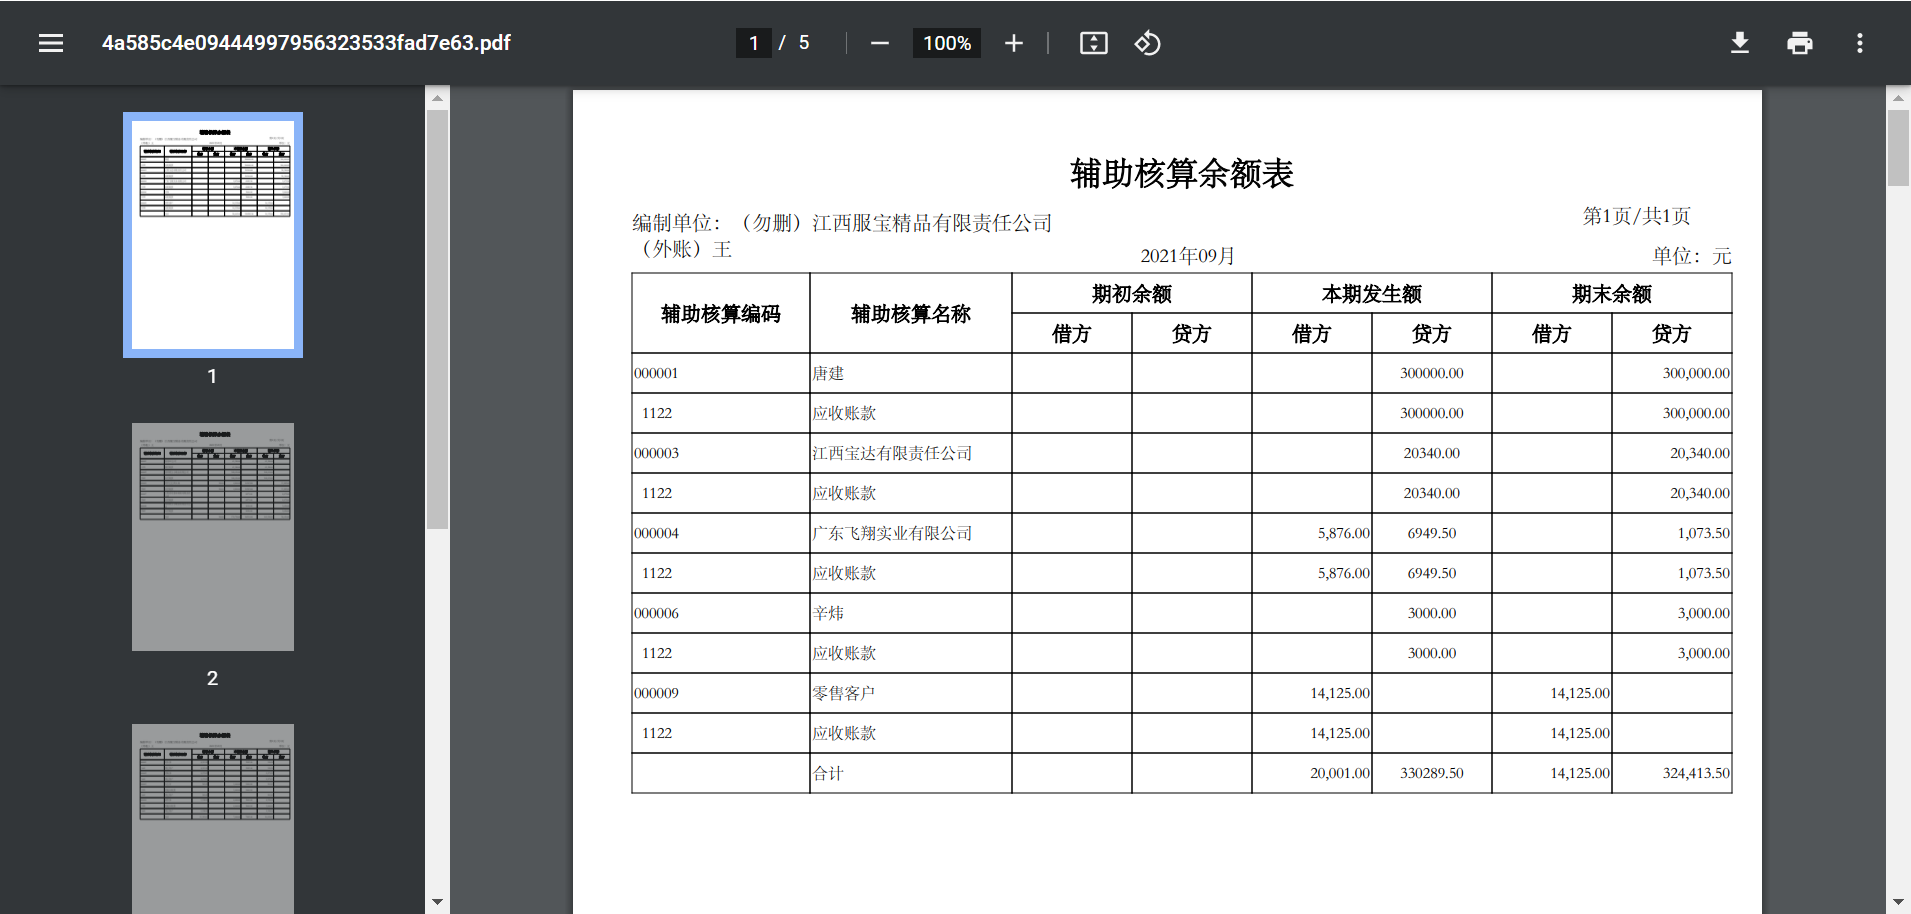Viewport: 1911px width, 914px height.
Task: Rotate the PDF counterclockwise
Action: click(x=1147, y=42)
